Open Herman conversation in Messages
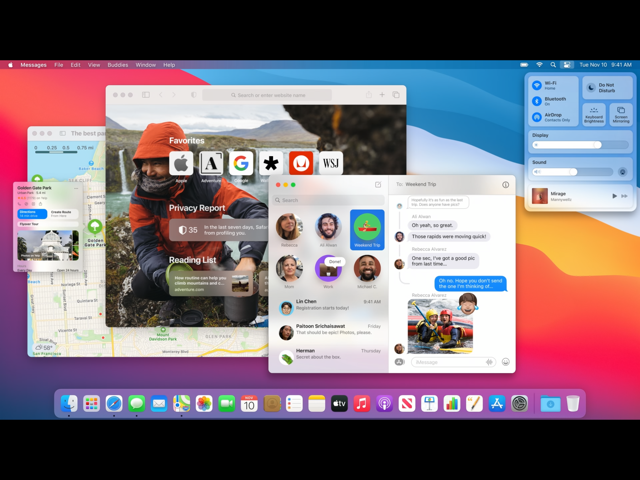This screenshot has width=640, height=480. tap(329, 355)
